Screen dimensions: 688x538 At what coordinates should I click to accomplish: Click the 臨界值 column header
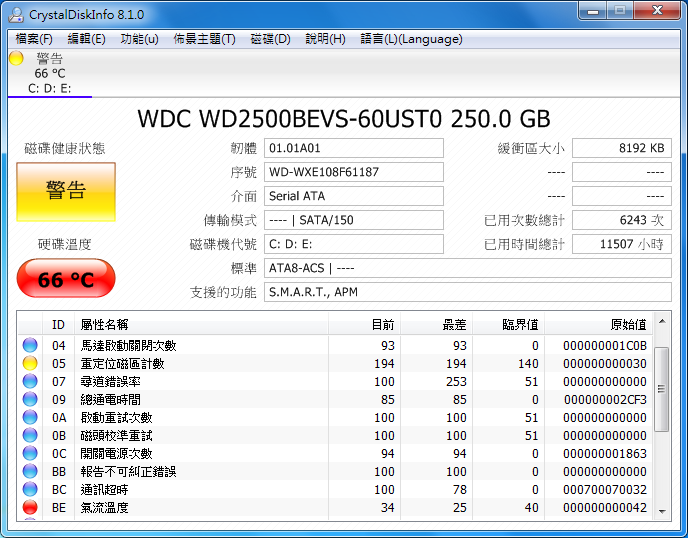pyautogui.click(x=508, y=324)
